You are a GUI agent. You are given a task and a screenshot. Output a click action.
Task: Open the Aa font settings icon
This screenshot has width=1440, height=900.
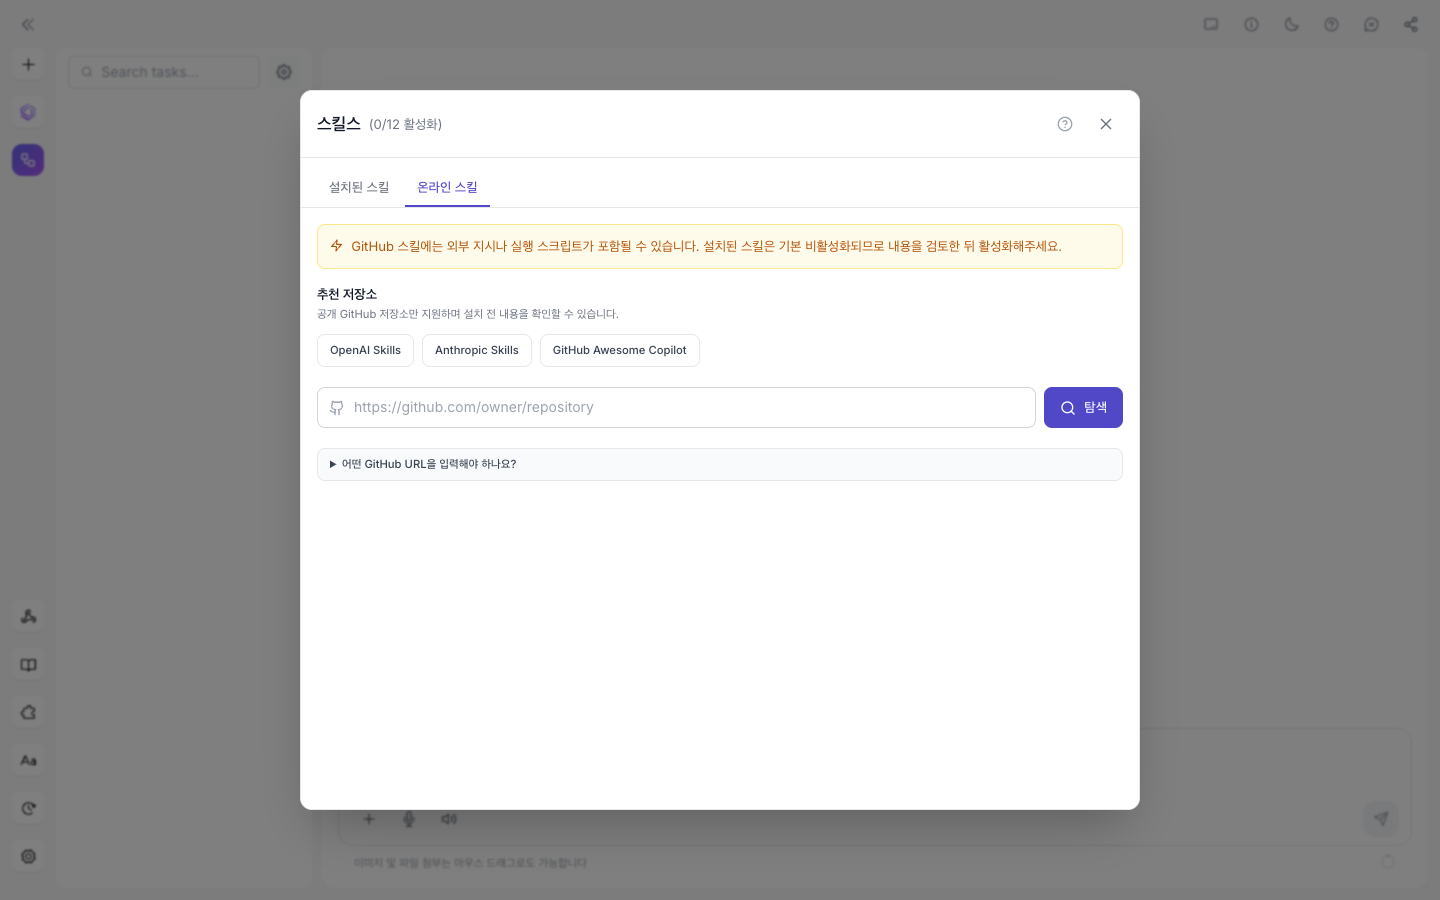tap(28, 761)
